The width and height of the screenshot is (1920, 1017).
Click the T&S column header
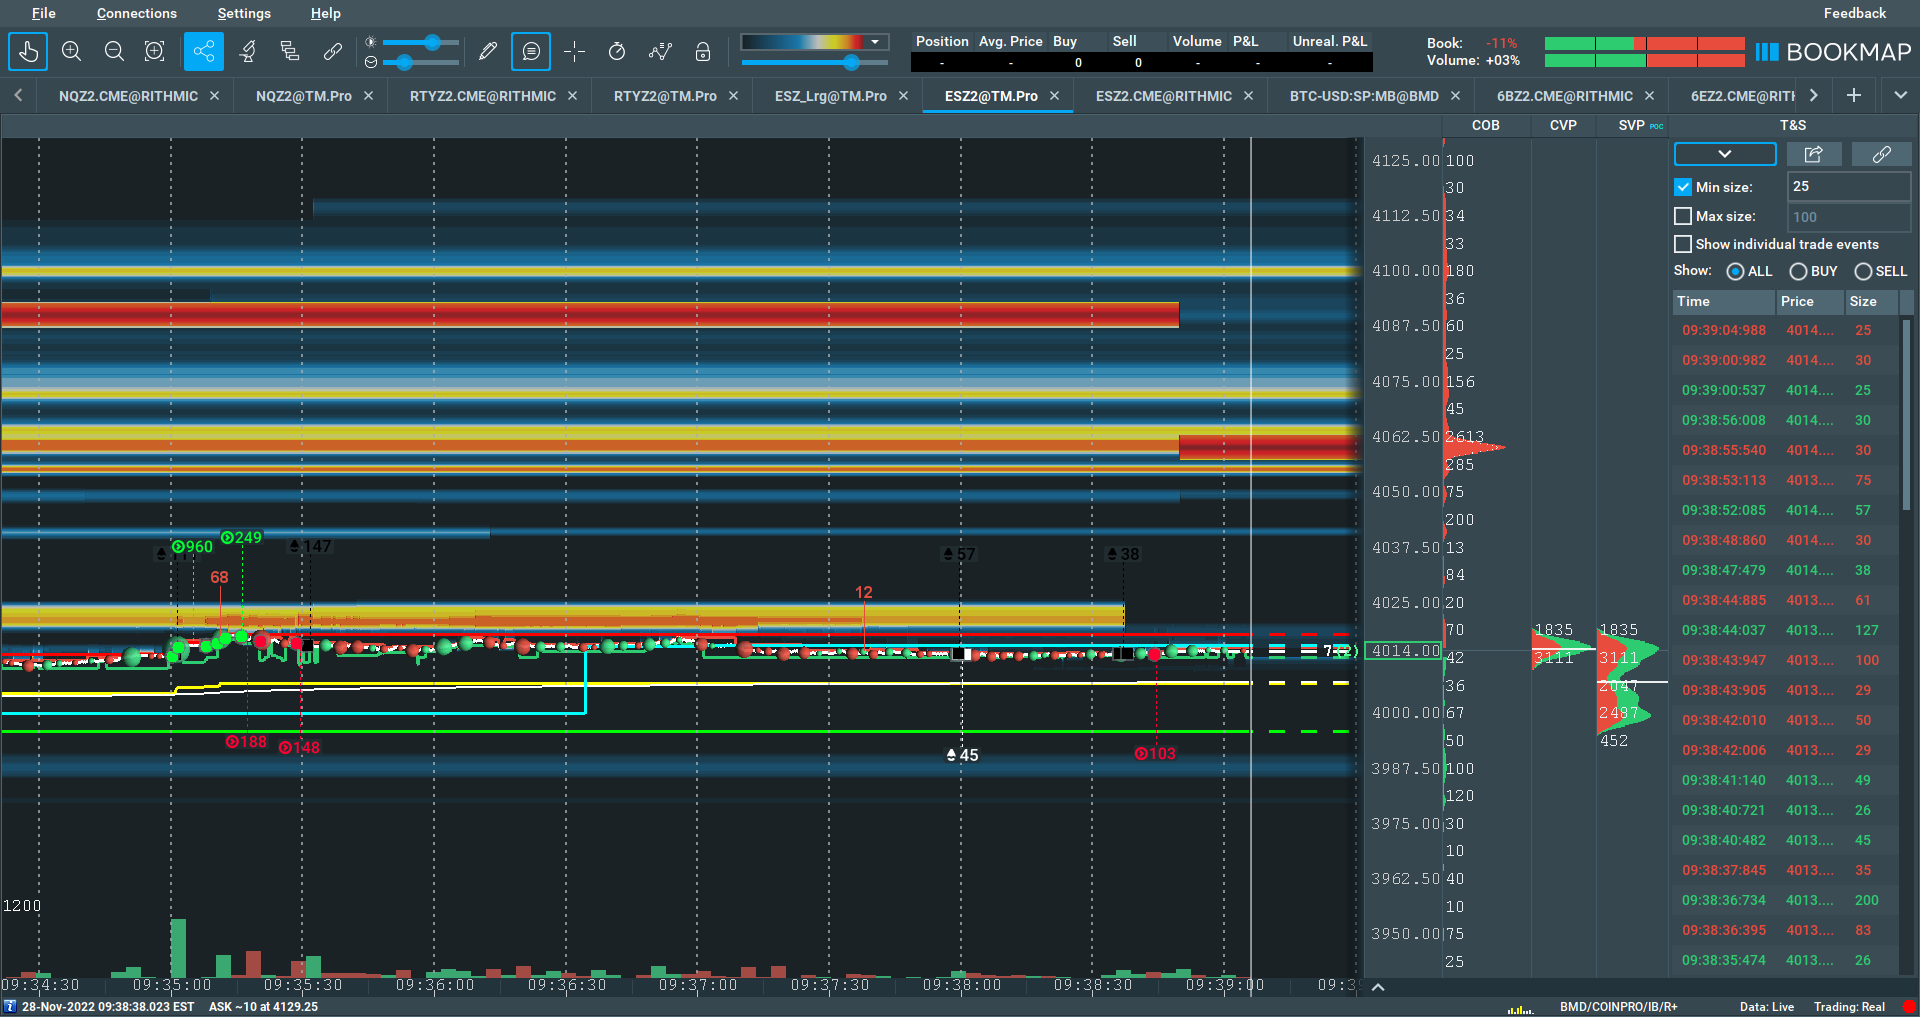(x=1793, y=125)
